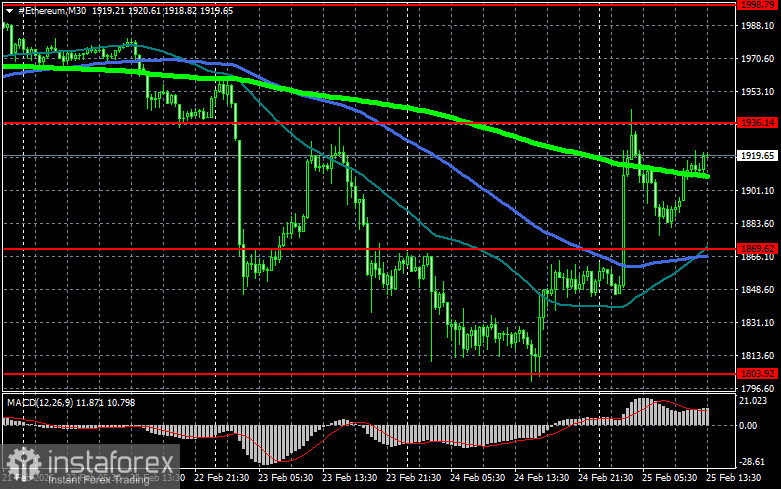Select the 23 Feb 21:30 time label
This screenshot has height=489, width=781.
[x=413, y=478]
